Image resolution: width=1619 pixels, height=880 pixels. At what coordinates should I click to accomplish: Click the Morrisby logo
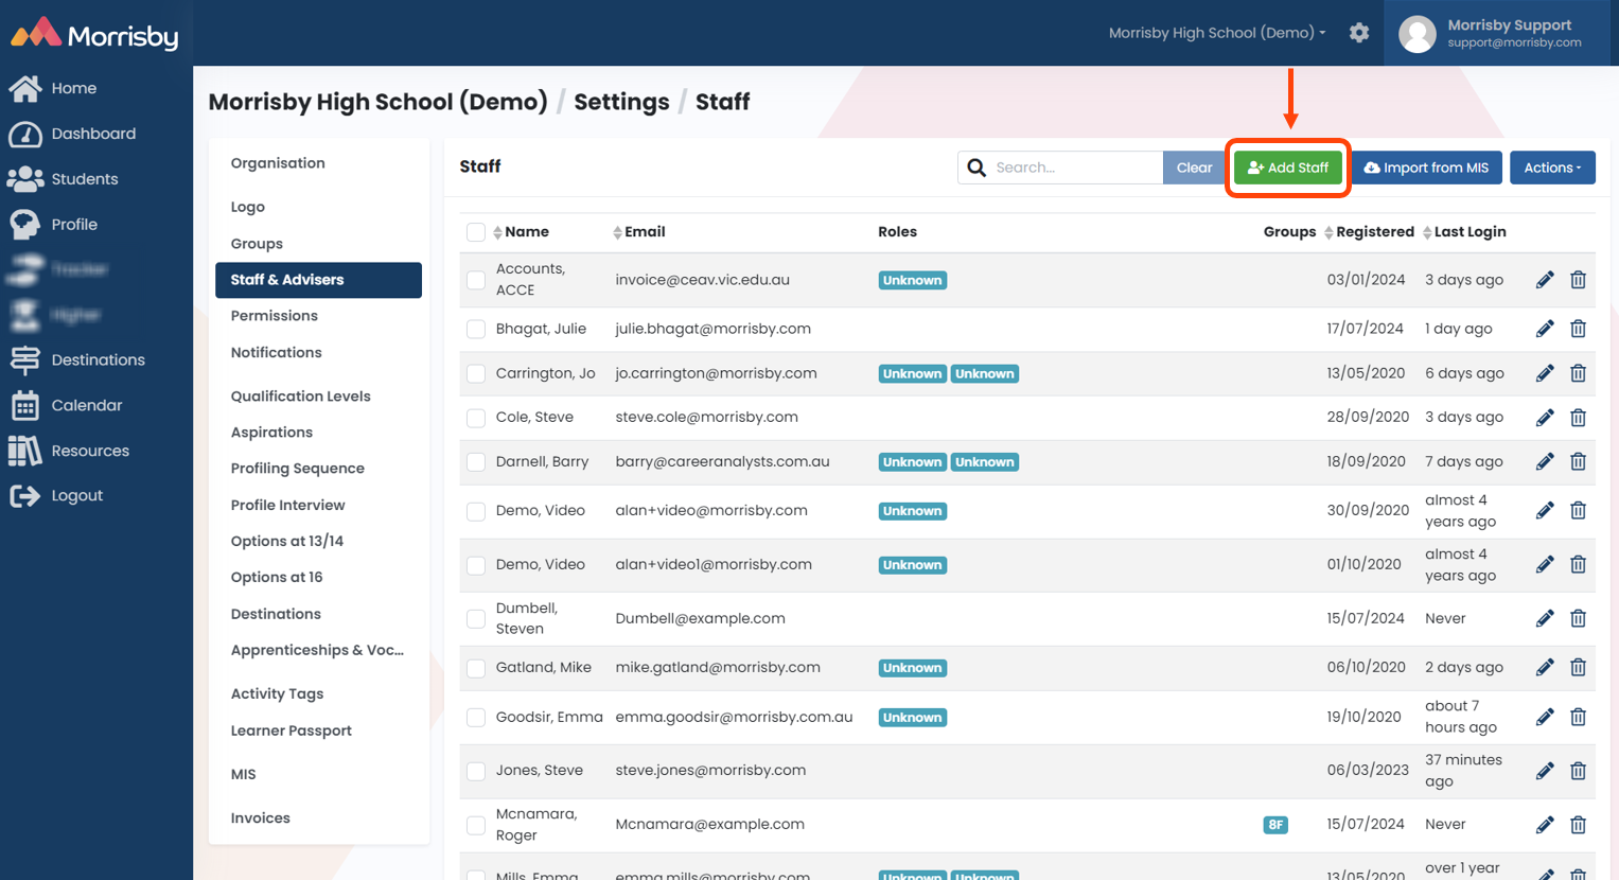[94, 35]
